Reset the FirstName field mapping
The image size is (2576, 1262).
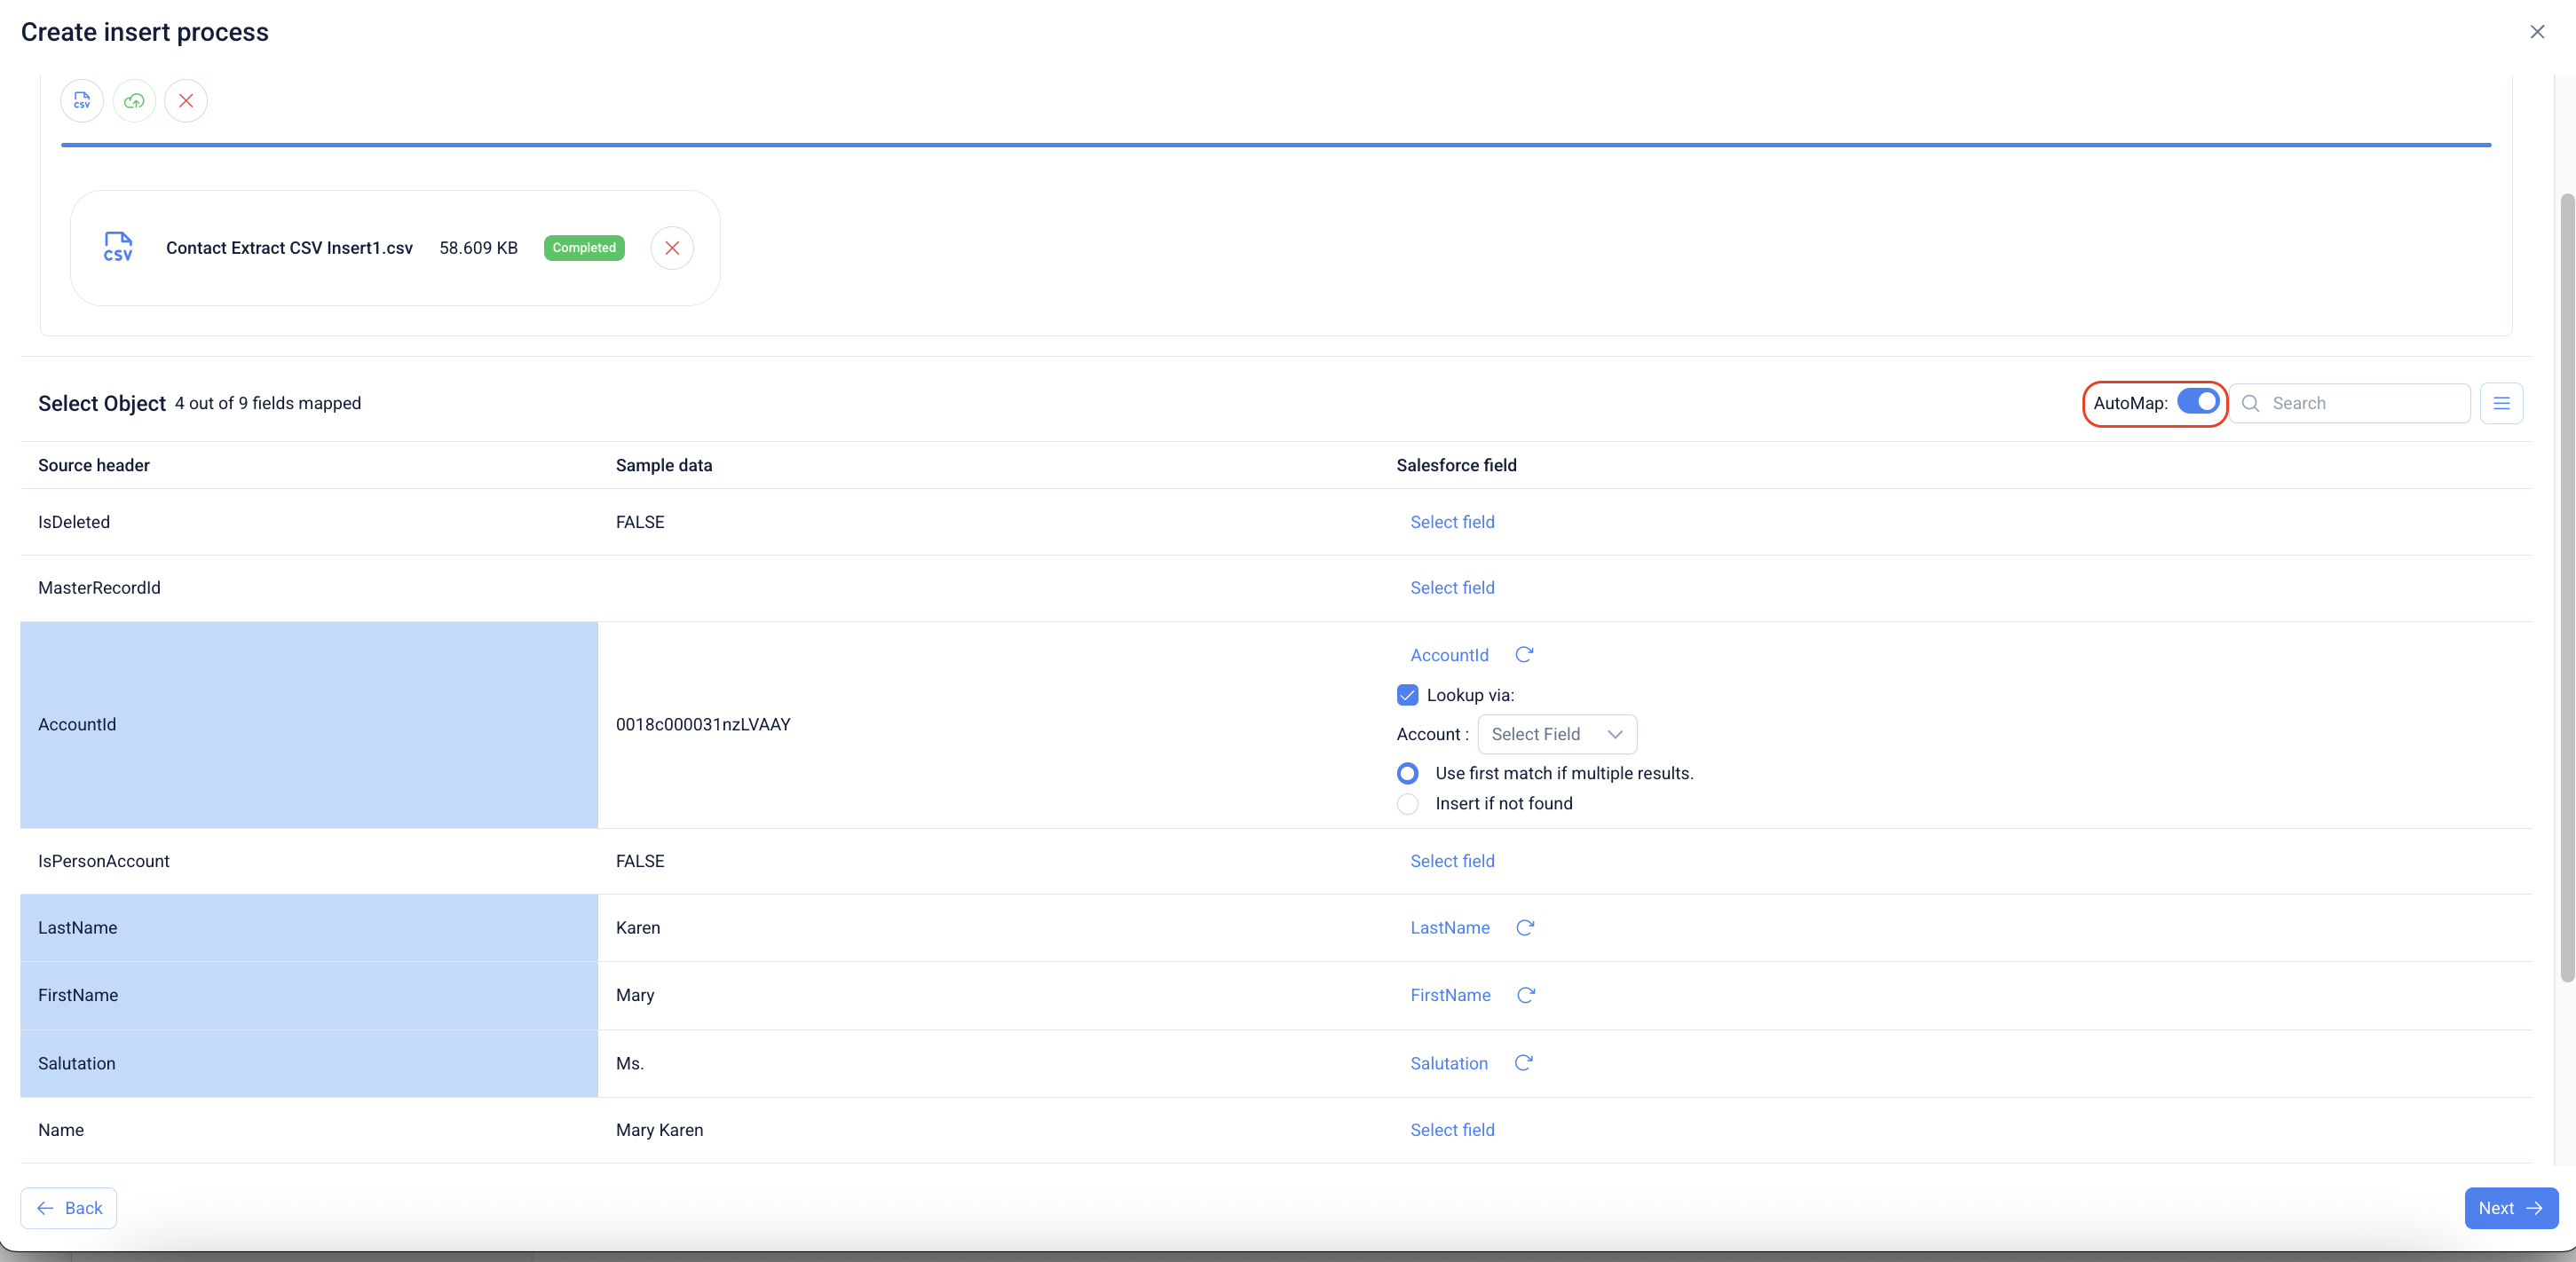tap(1526, 995)
